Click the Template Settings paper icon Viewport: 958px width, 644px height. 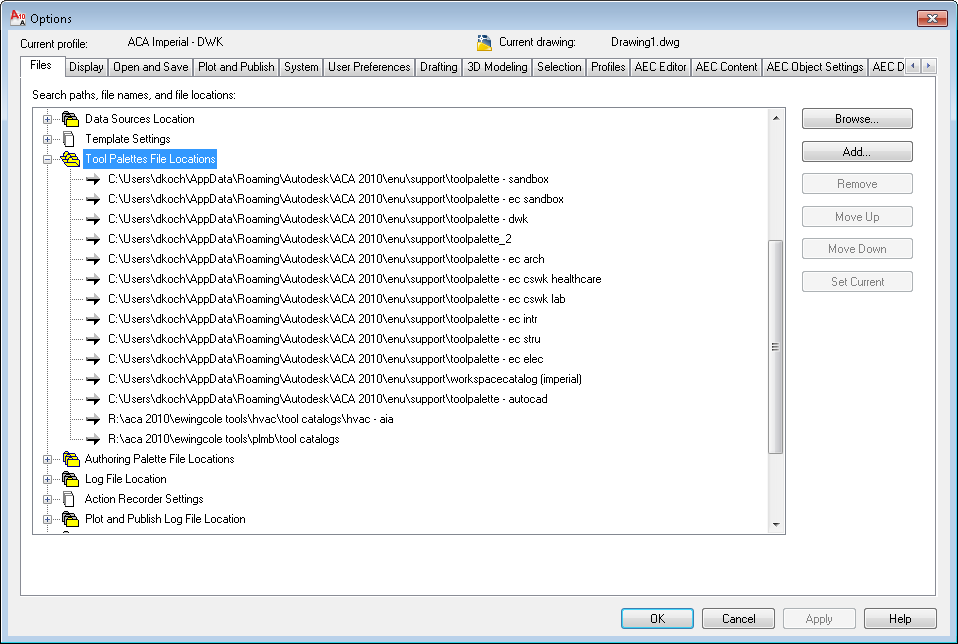(69, 139)
